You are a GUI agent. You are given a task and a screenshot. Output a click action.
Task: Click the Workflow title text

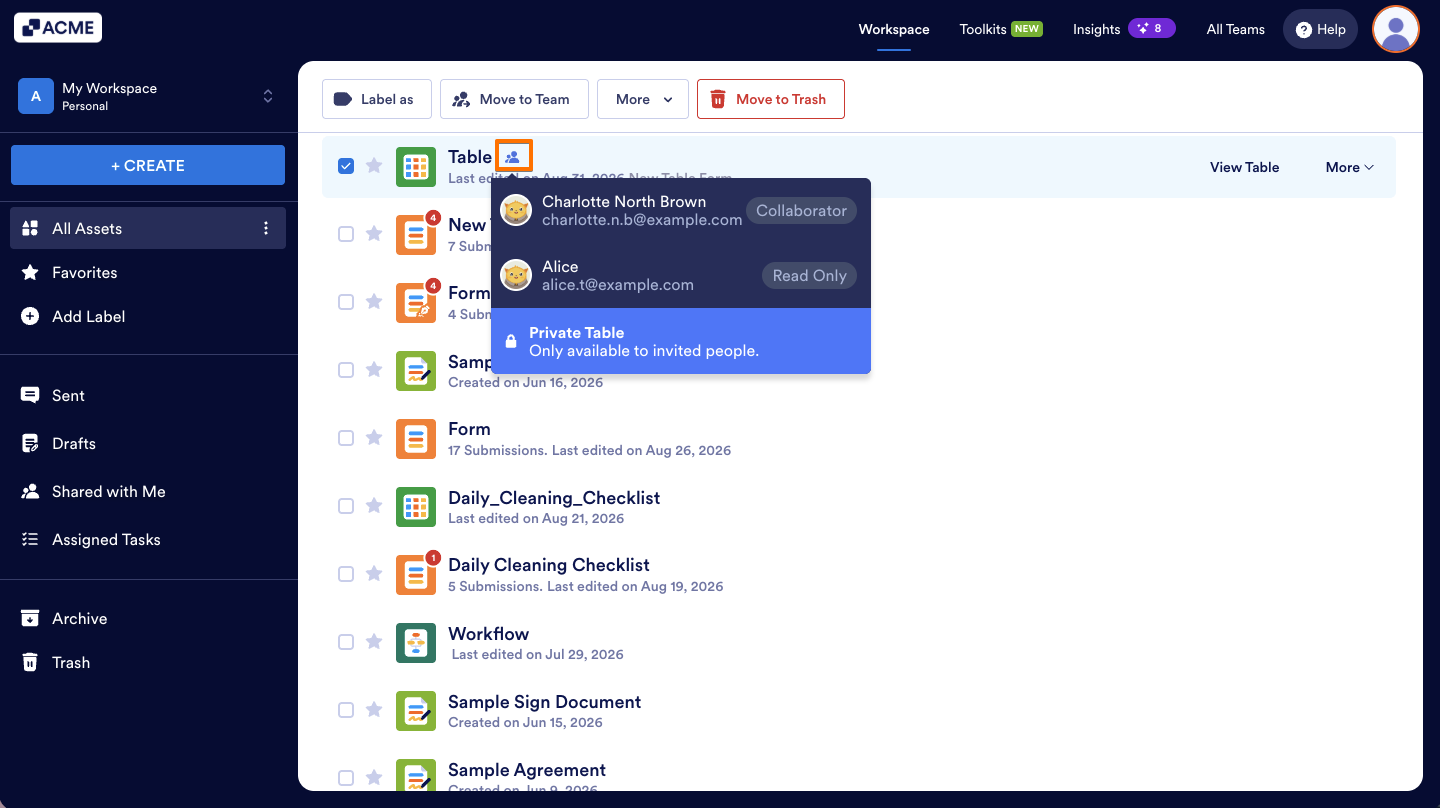pyautogui.click(x=489, y=634)
